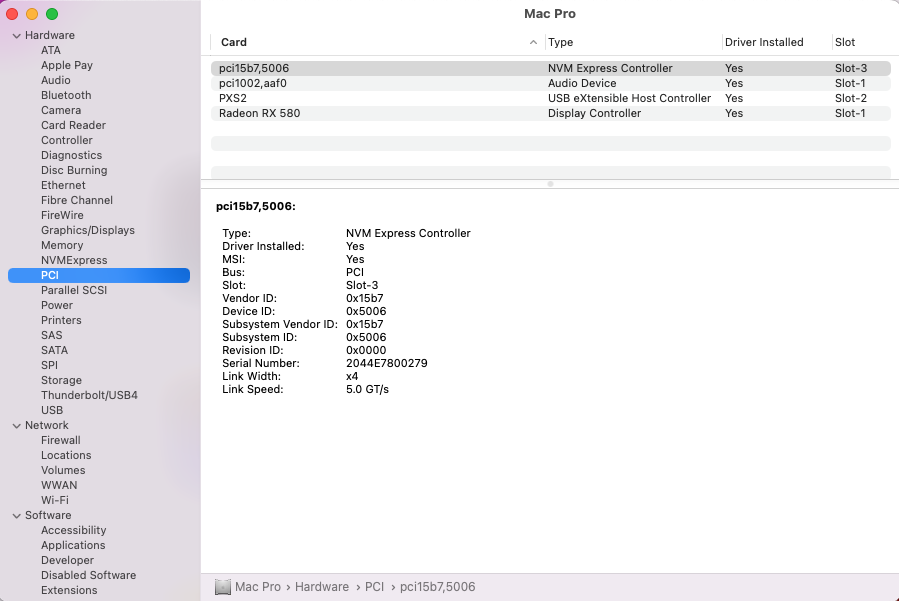Select Power in the sidebar
899x601 pixels.
(x=57, y=305)
